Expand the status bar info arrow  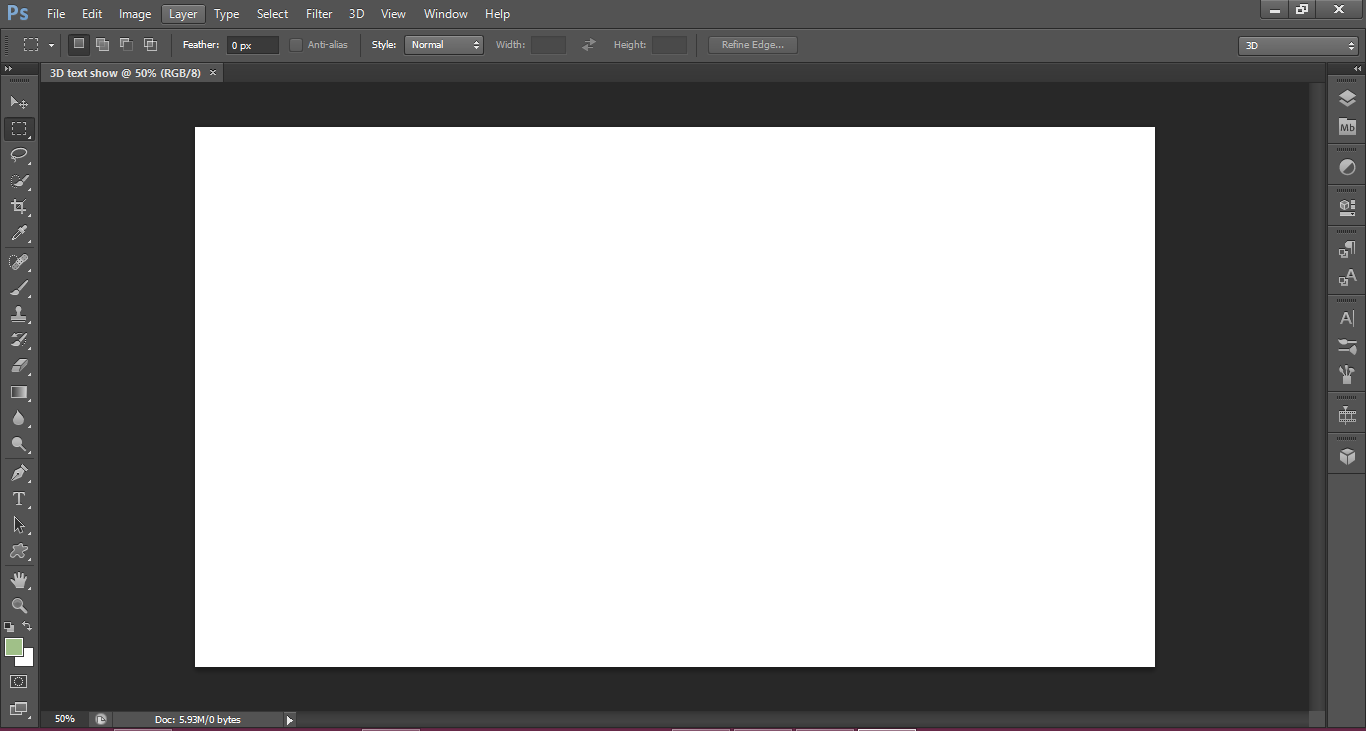pos(290,719)
